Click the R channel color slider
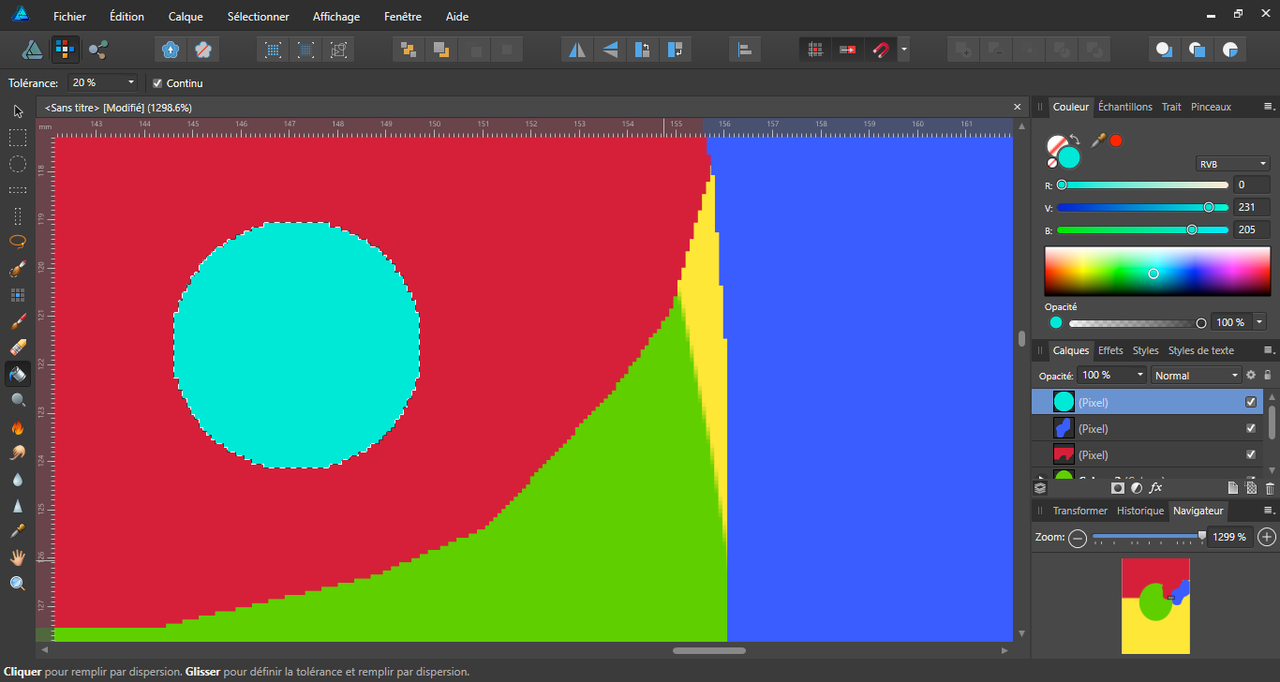Image resolution: width=1280 pixels, height=682 pixels. [1143, 185]
